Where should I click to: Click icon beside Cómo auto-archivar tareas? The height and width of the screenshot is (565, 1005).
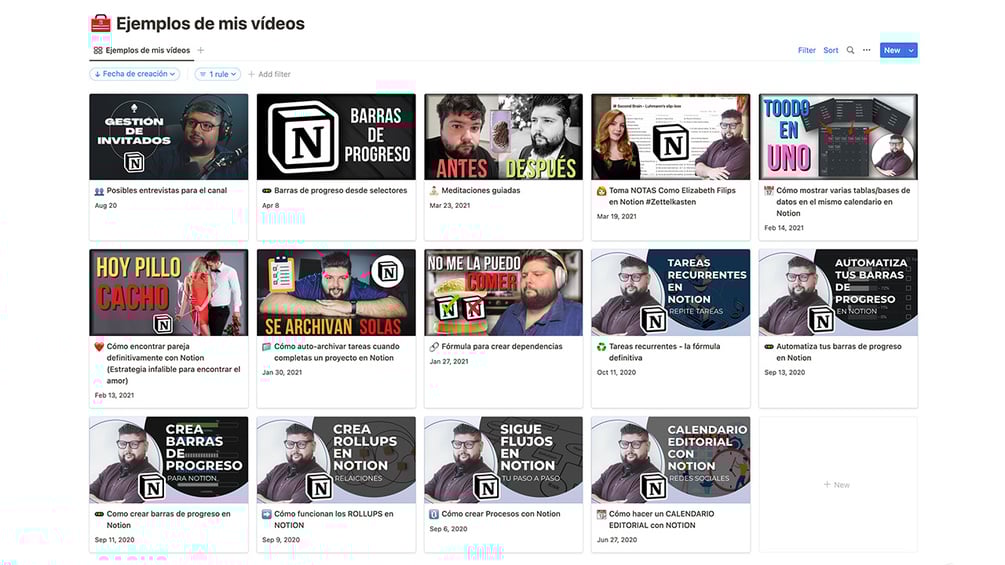[x=267, y=347]
